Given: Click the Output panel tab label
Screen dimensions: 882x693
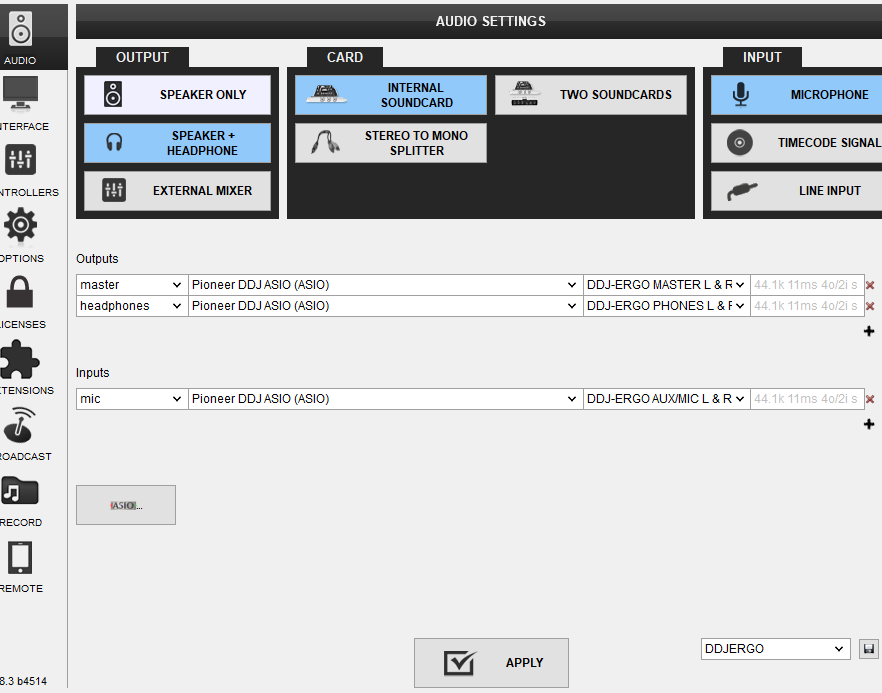Looking at the screenshot, I should tap(142, 57).
